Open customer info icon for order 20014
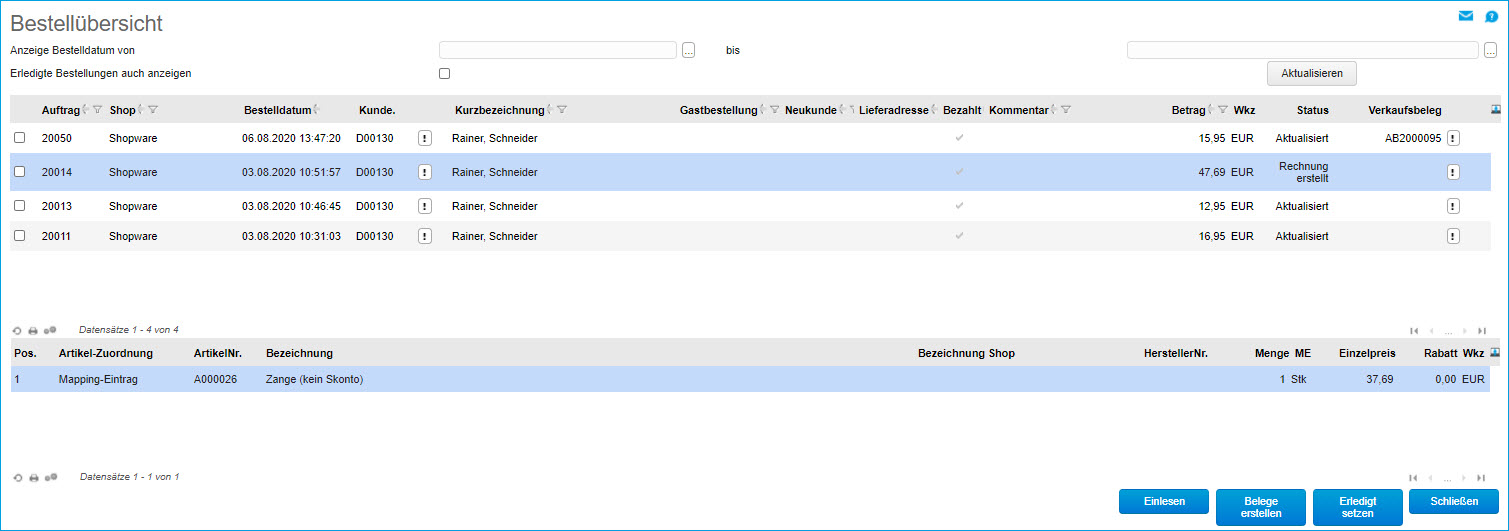This screenshot has width=1509, height=531. pos(425,172)
